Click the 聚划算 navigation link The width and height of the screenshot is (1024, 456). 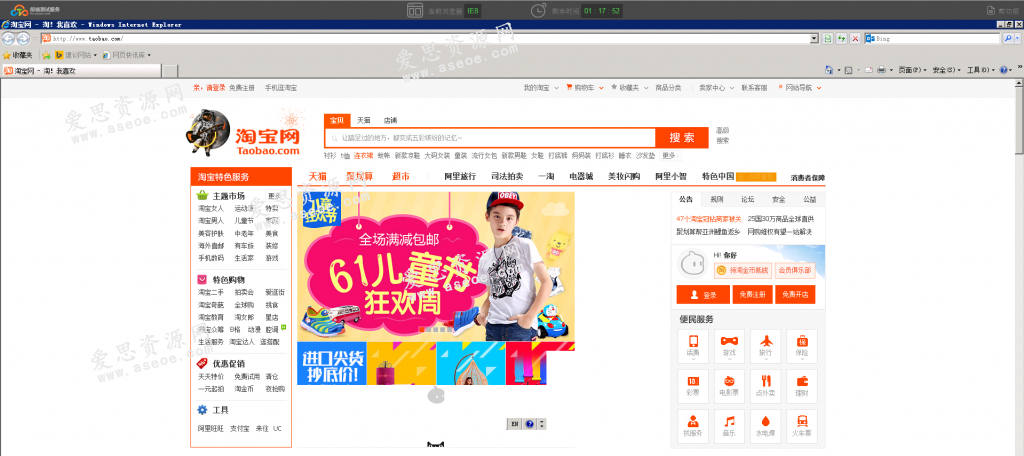pos(359,177)
